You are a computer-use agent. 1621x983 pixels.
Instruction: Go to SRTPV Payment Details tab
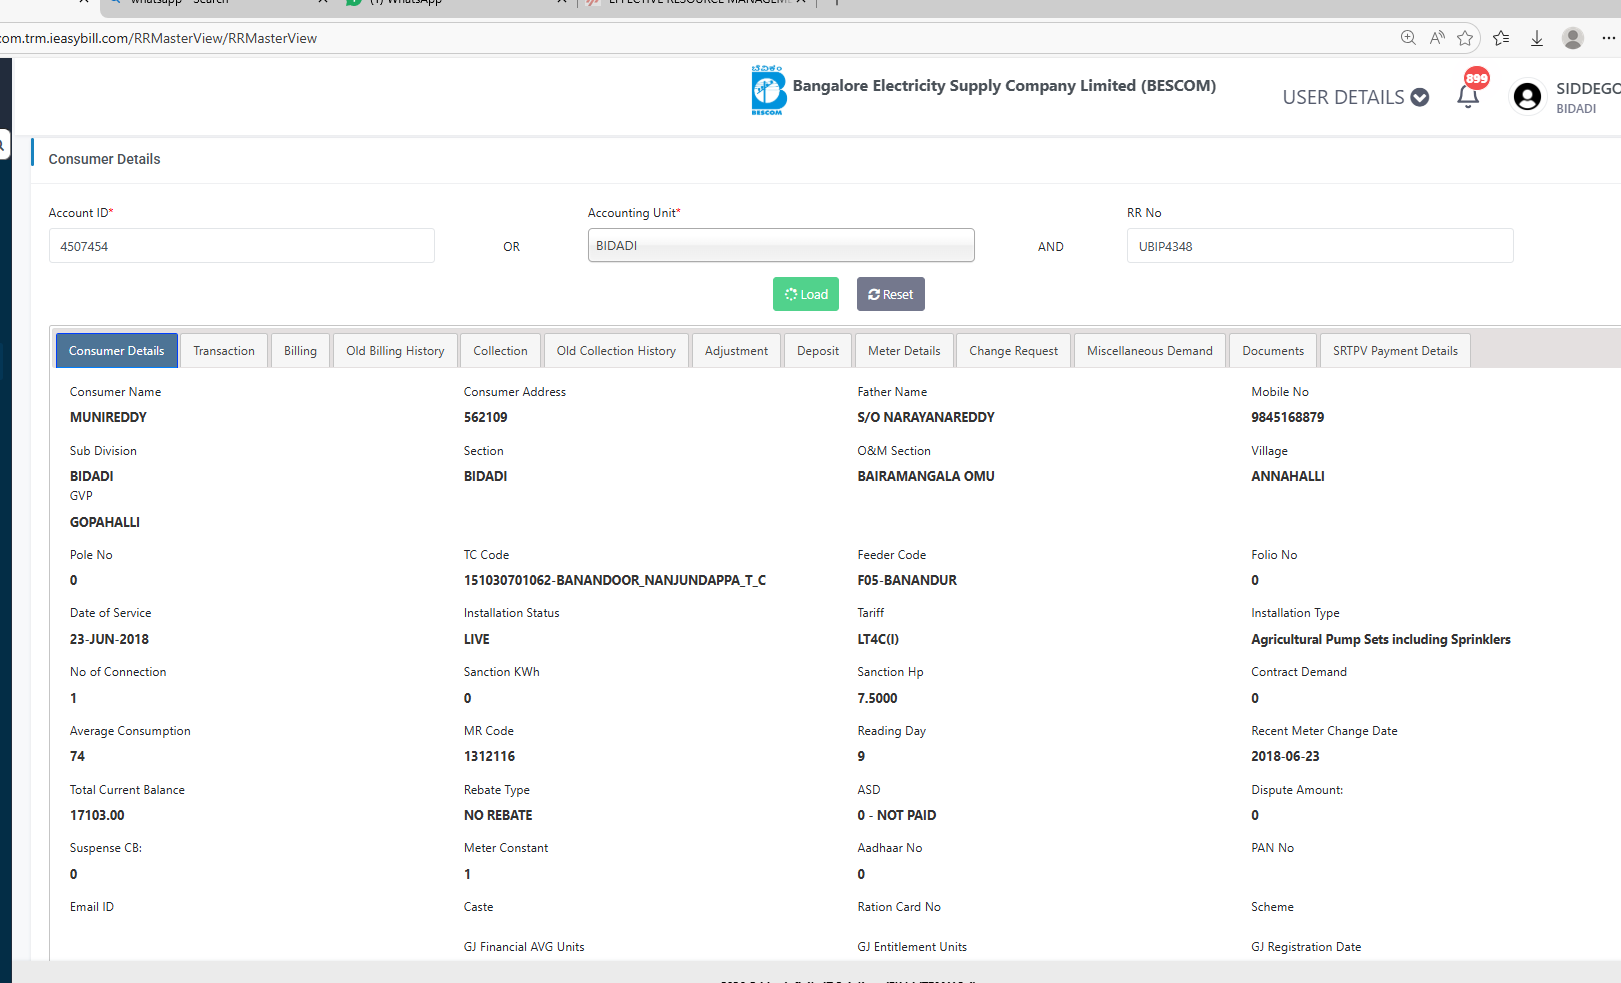pos(1394,351)
